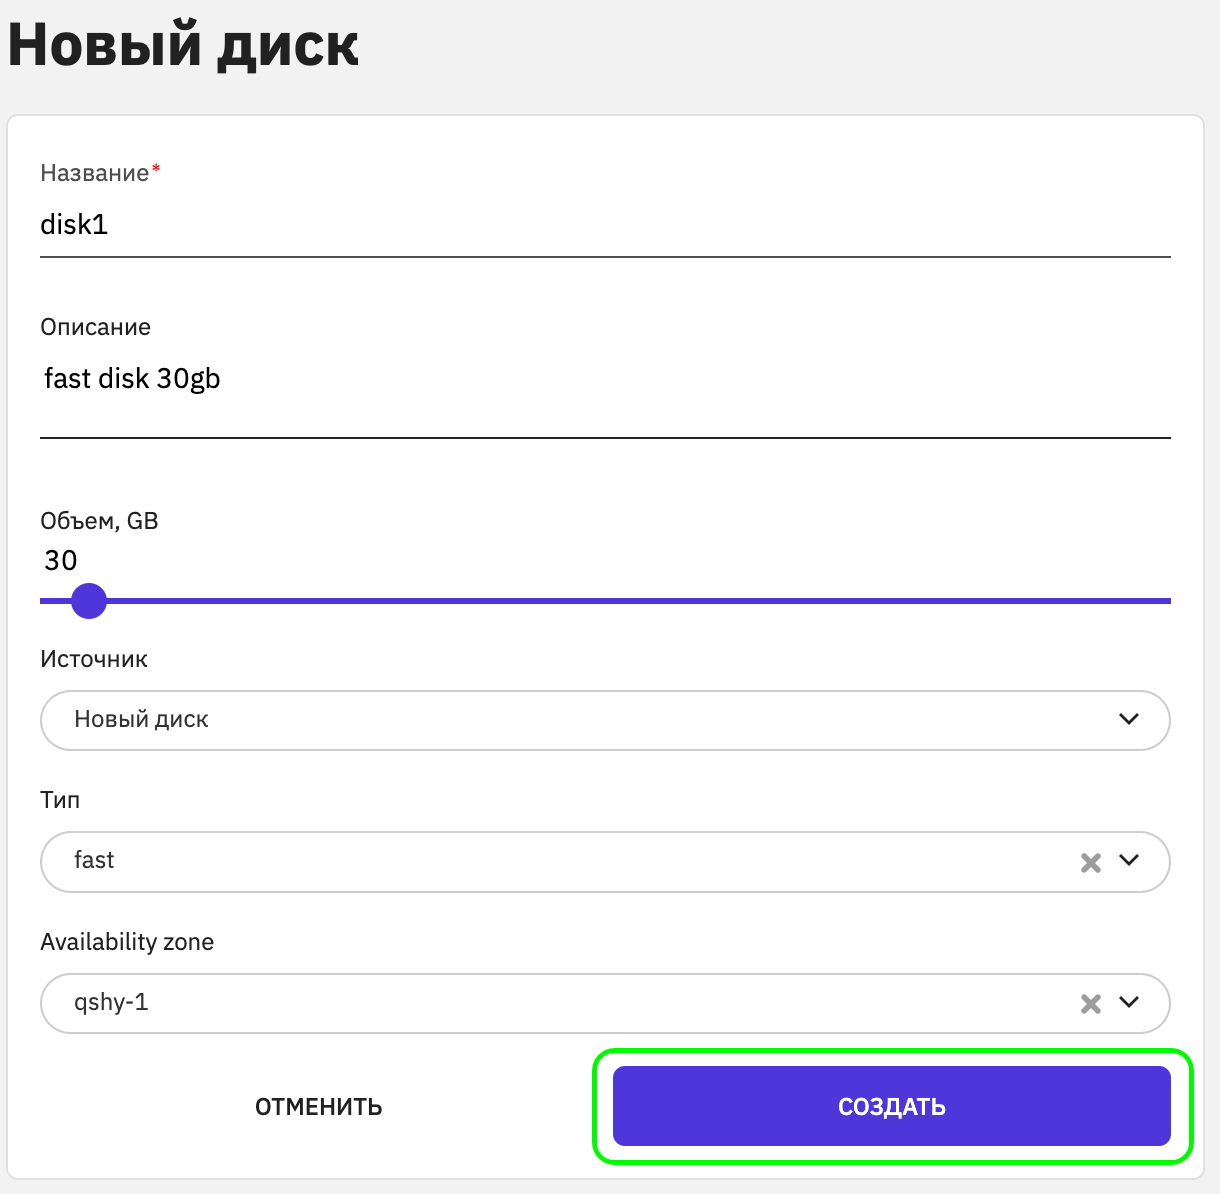Clear the selected qshy-1 availability zone
1220x1194 pixels.
1091,1004
